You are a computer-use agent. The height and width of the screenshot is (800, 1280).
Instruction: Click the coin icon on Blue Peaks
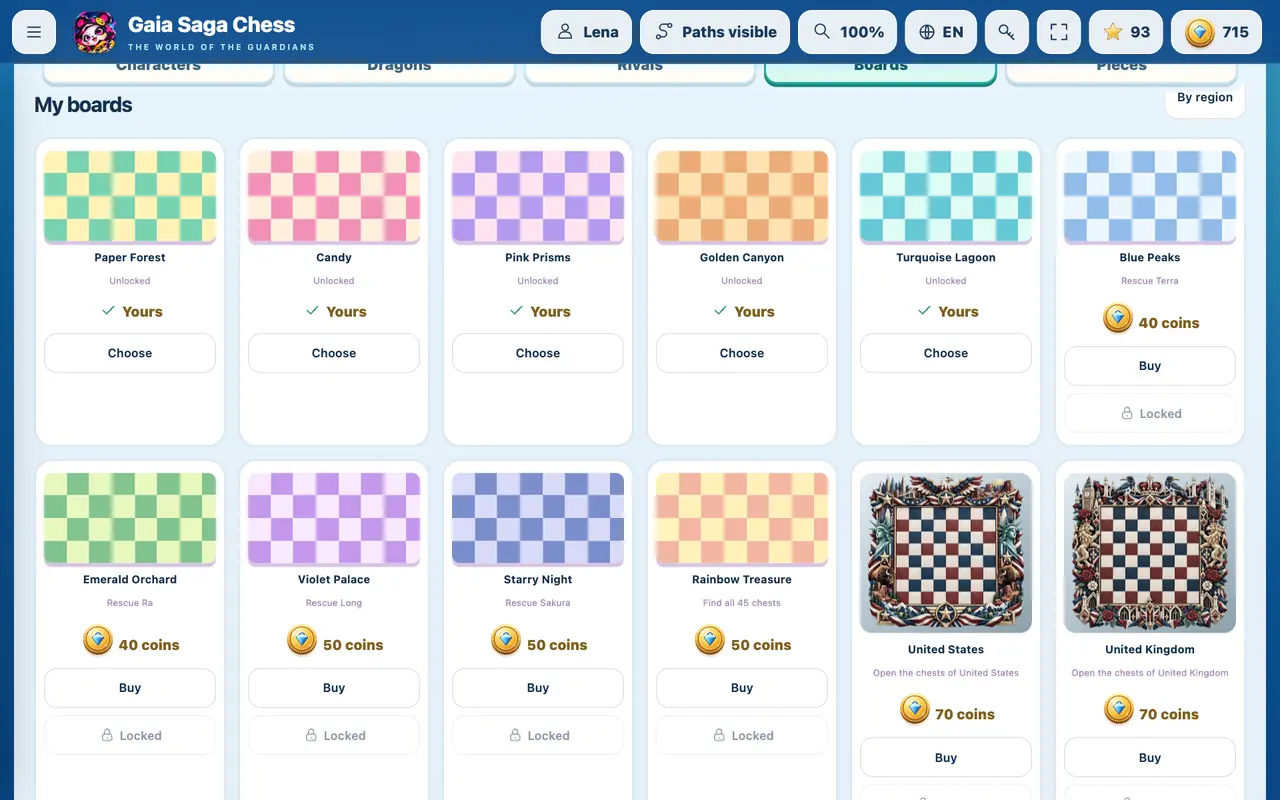point(1117,319)
